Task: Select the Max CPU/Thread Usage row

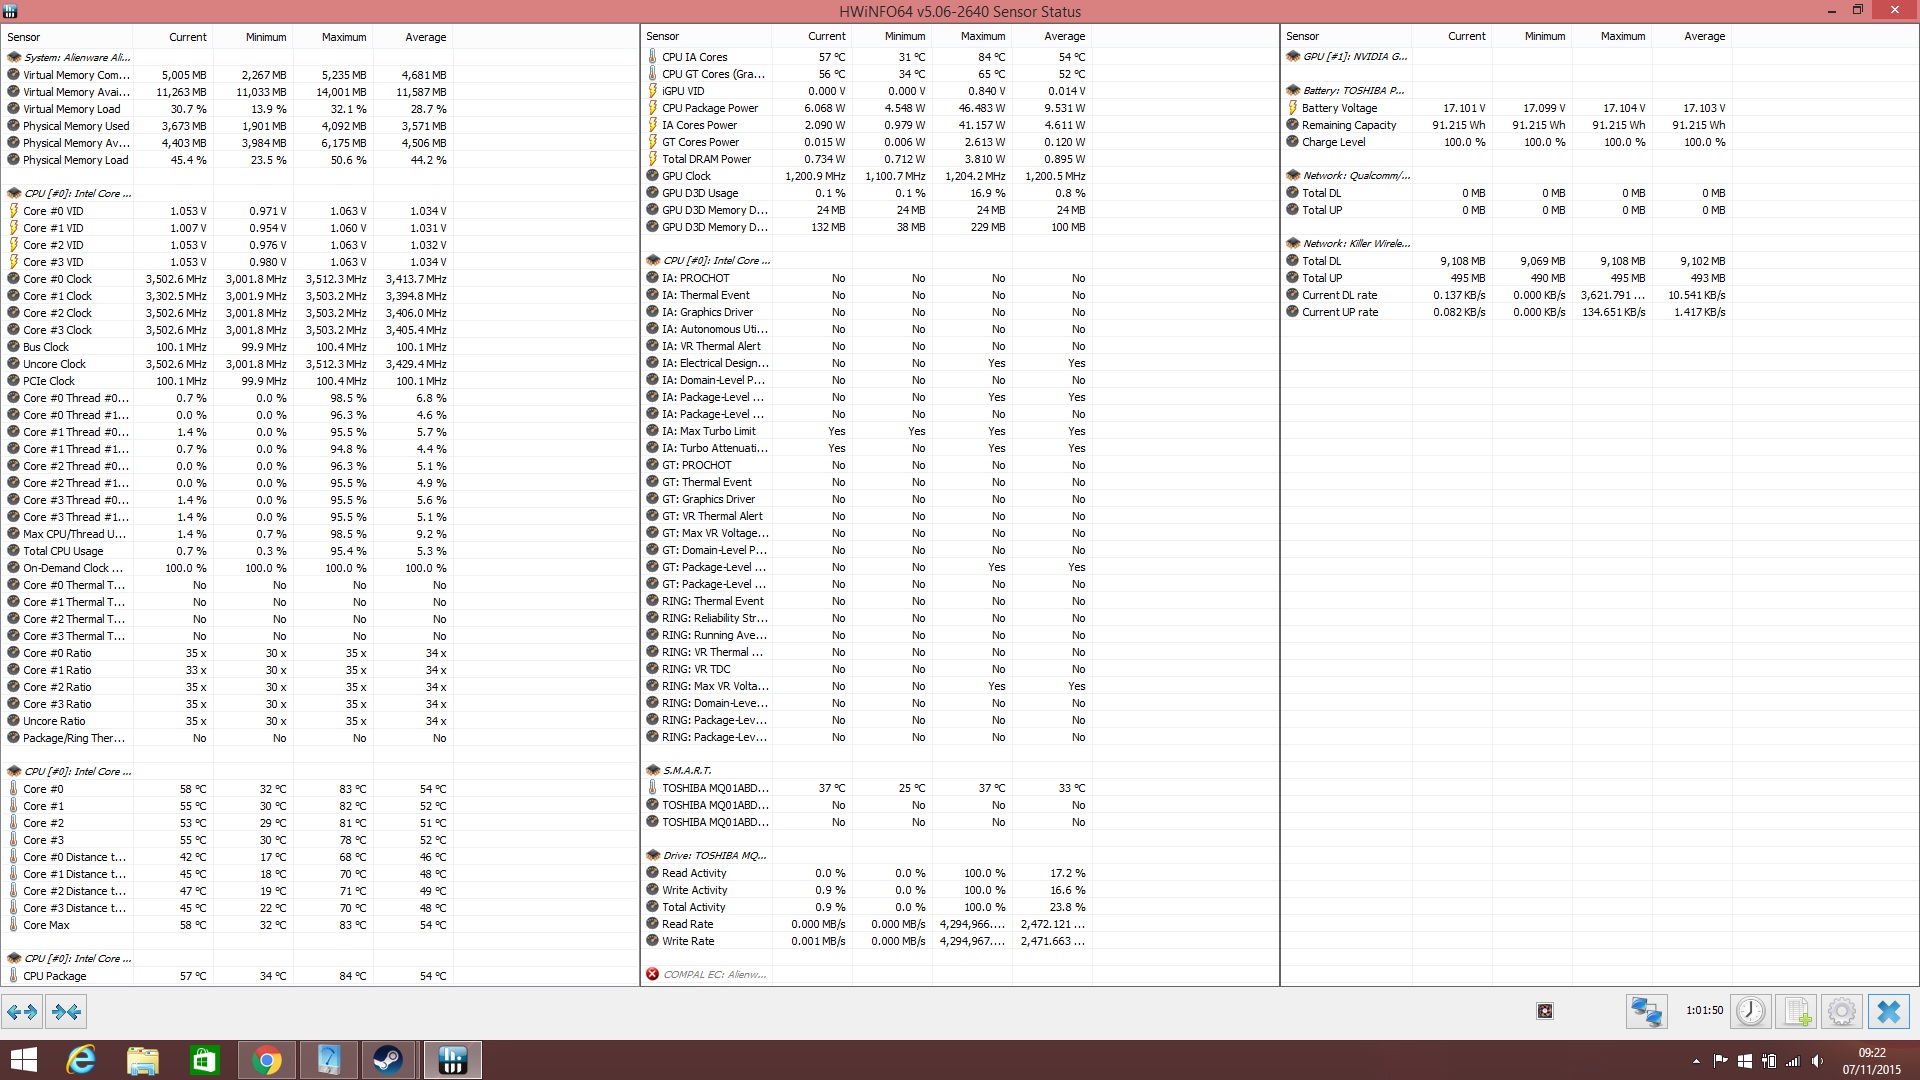Action: pos(228,534)
